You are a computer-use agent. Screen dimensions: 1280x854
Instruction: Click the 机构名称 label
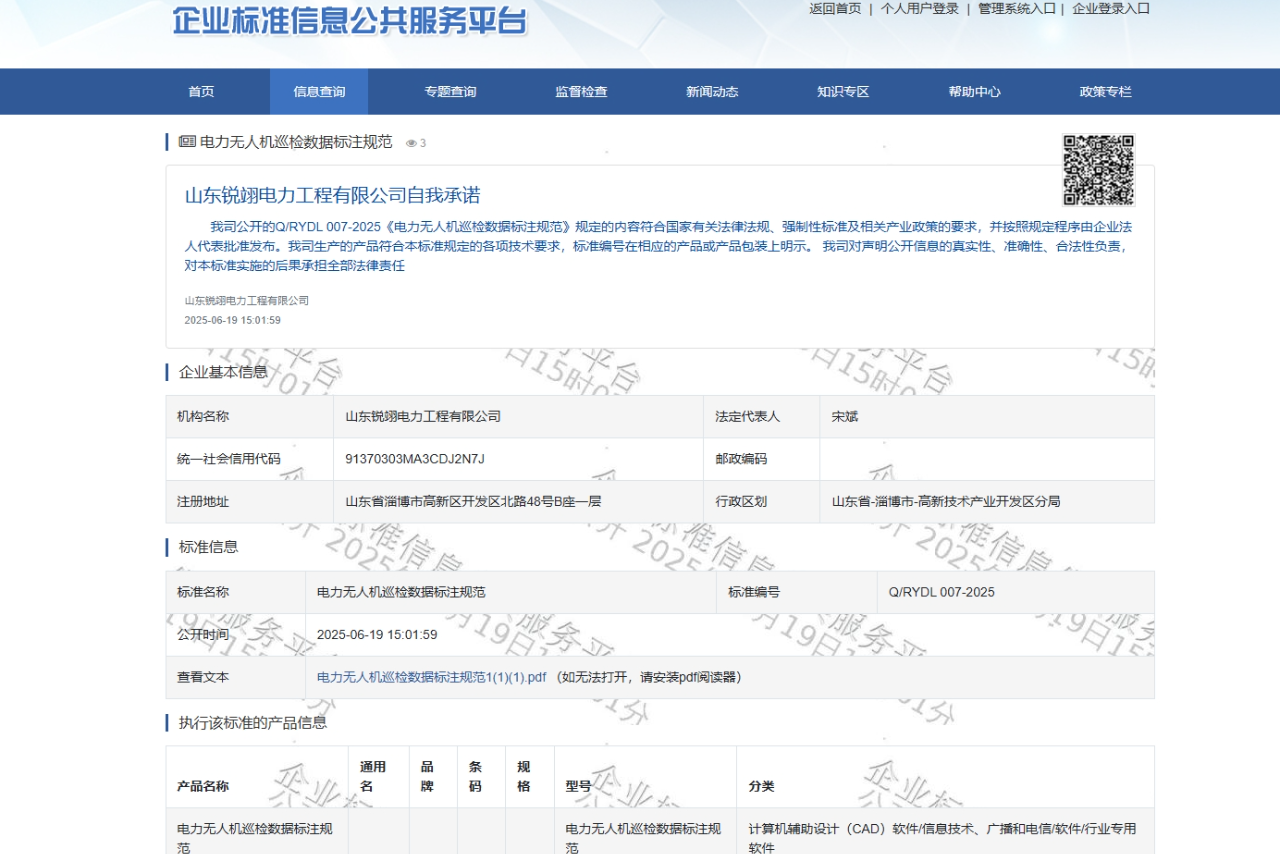coord(203,416)
